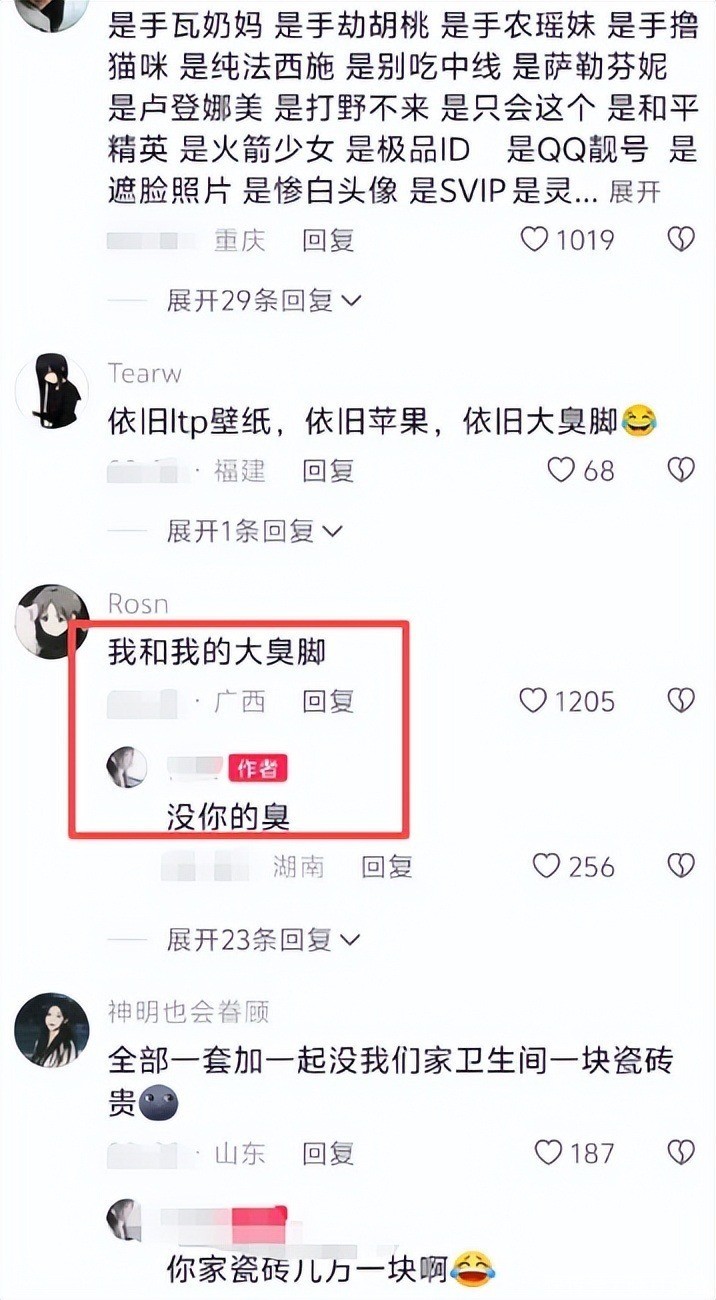The image size is (716, 1300).
Task: Expand the 23 replies under Rosn
Action: 264,940
